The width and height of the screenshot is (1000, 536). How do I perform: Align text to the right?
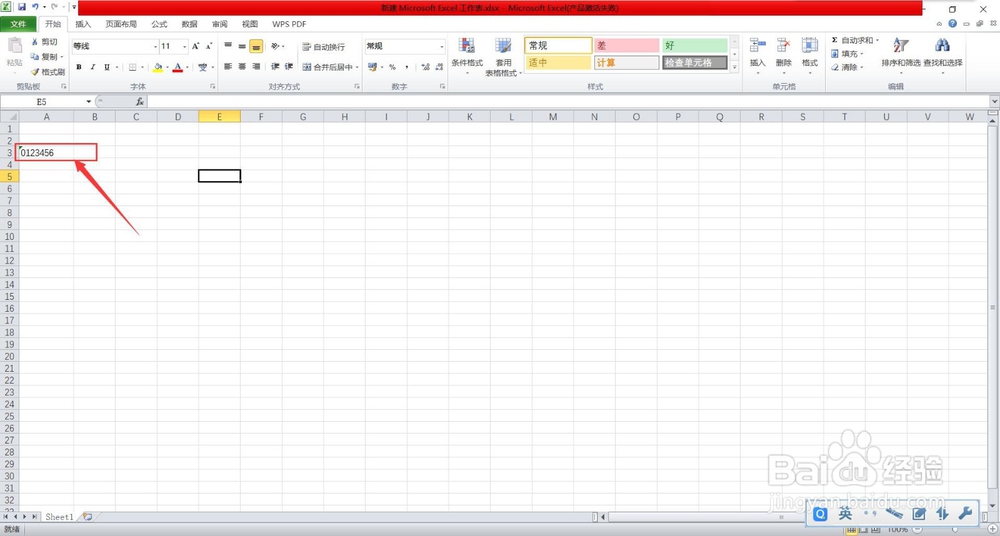(256, 66)
